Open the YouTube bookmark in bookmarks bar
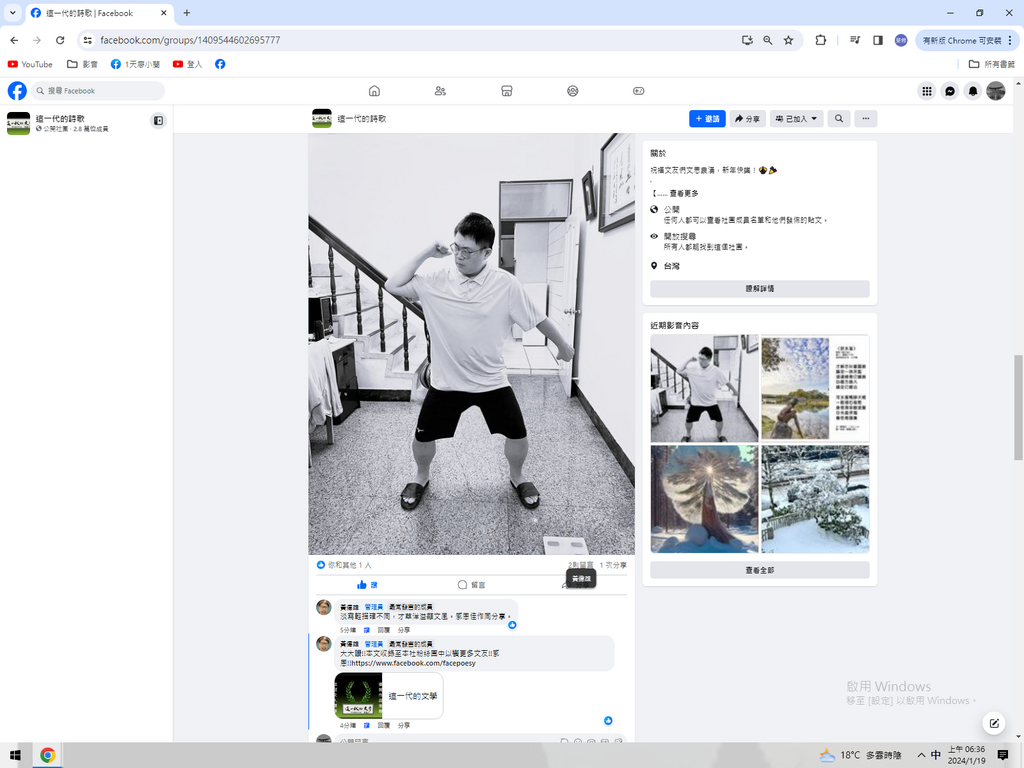1024x768 pixels. tap(30, 64)
